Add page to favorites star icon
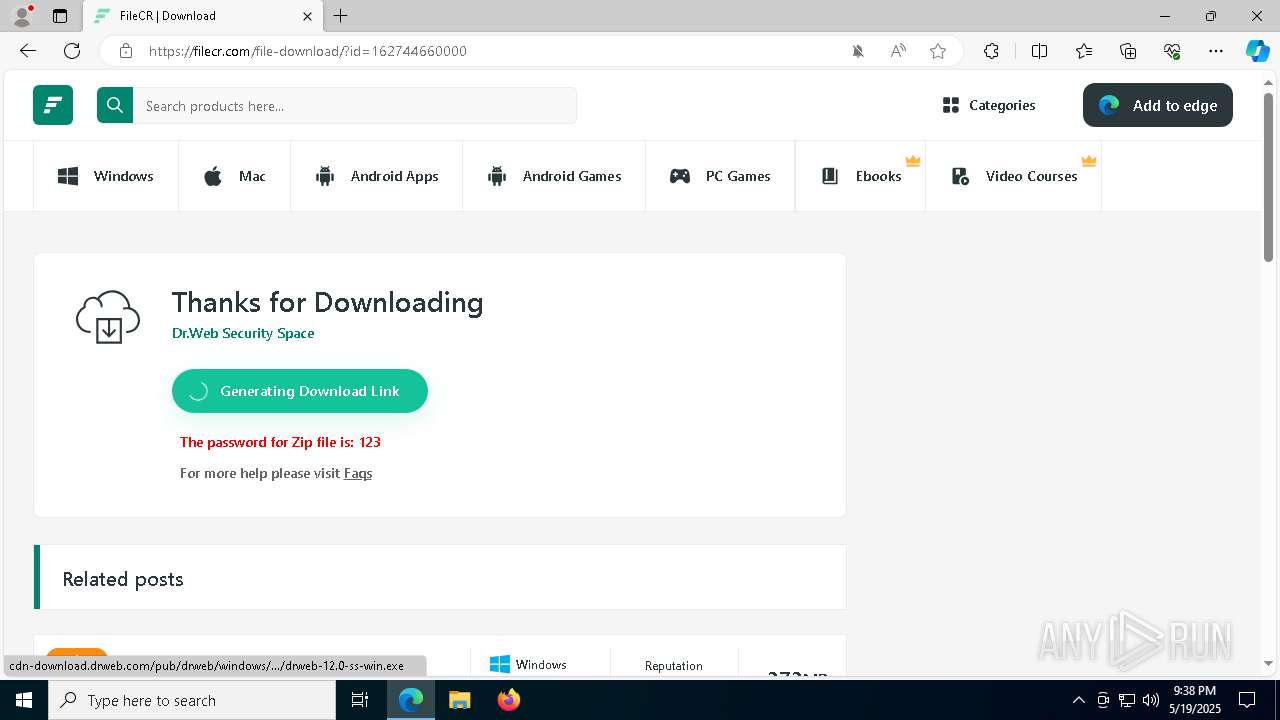The height and width of the screenshot is (720, 1280). (x=938, y=51)
